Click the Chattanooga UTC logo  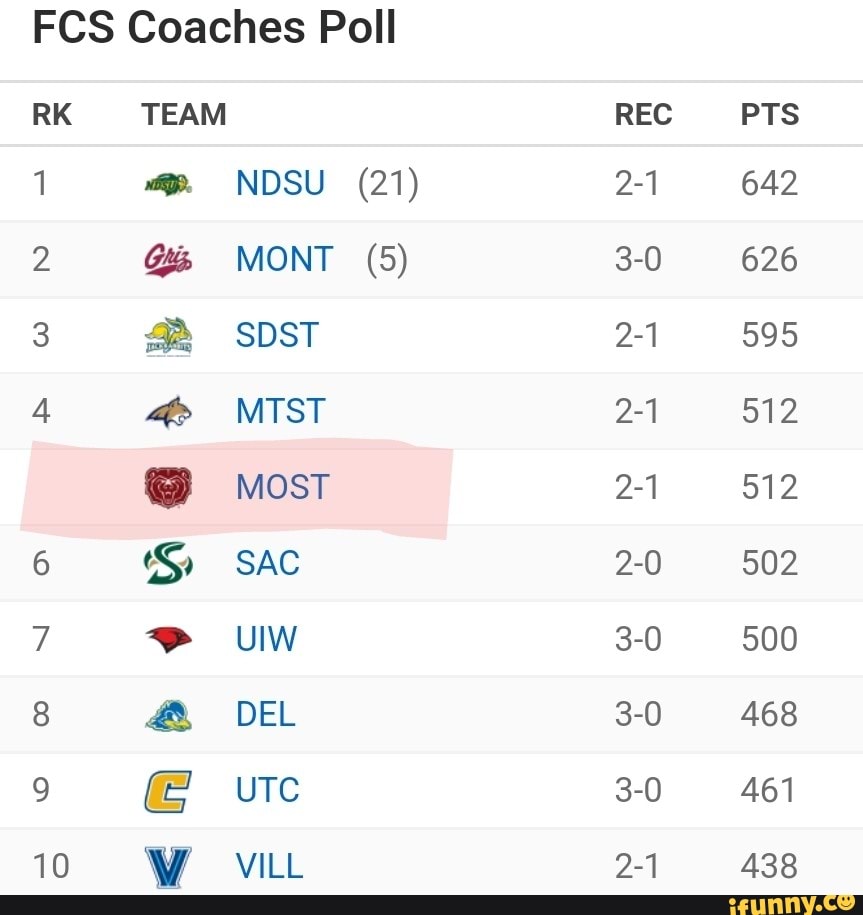[168, 790]
